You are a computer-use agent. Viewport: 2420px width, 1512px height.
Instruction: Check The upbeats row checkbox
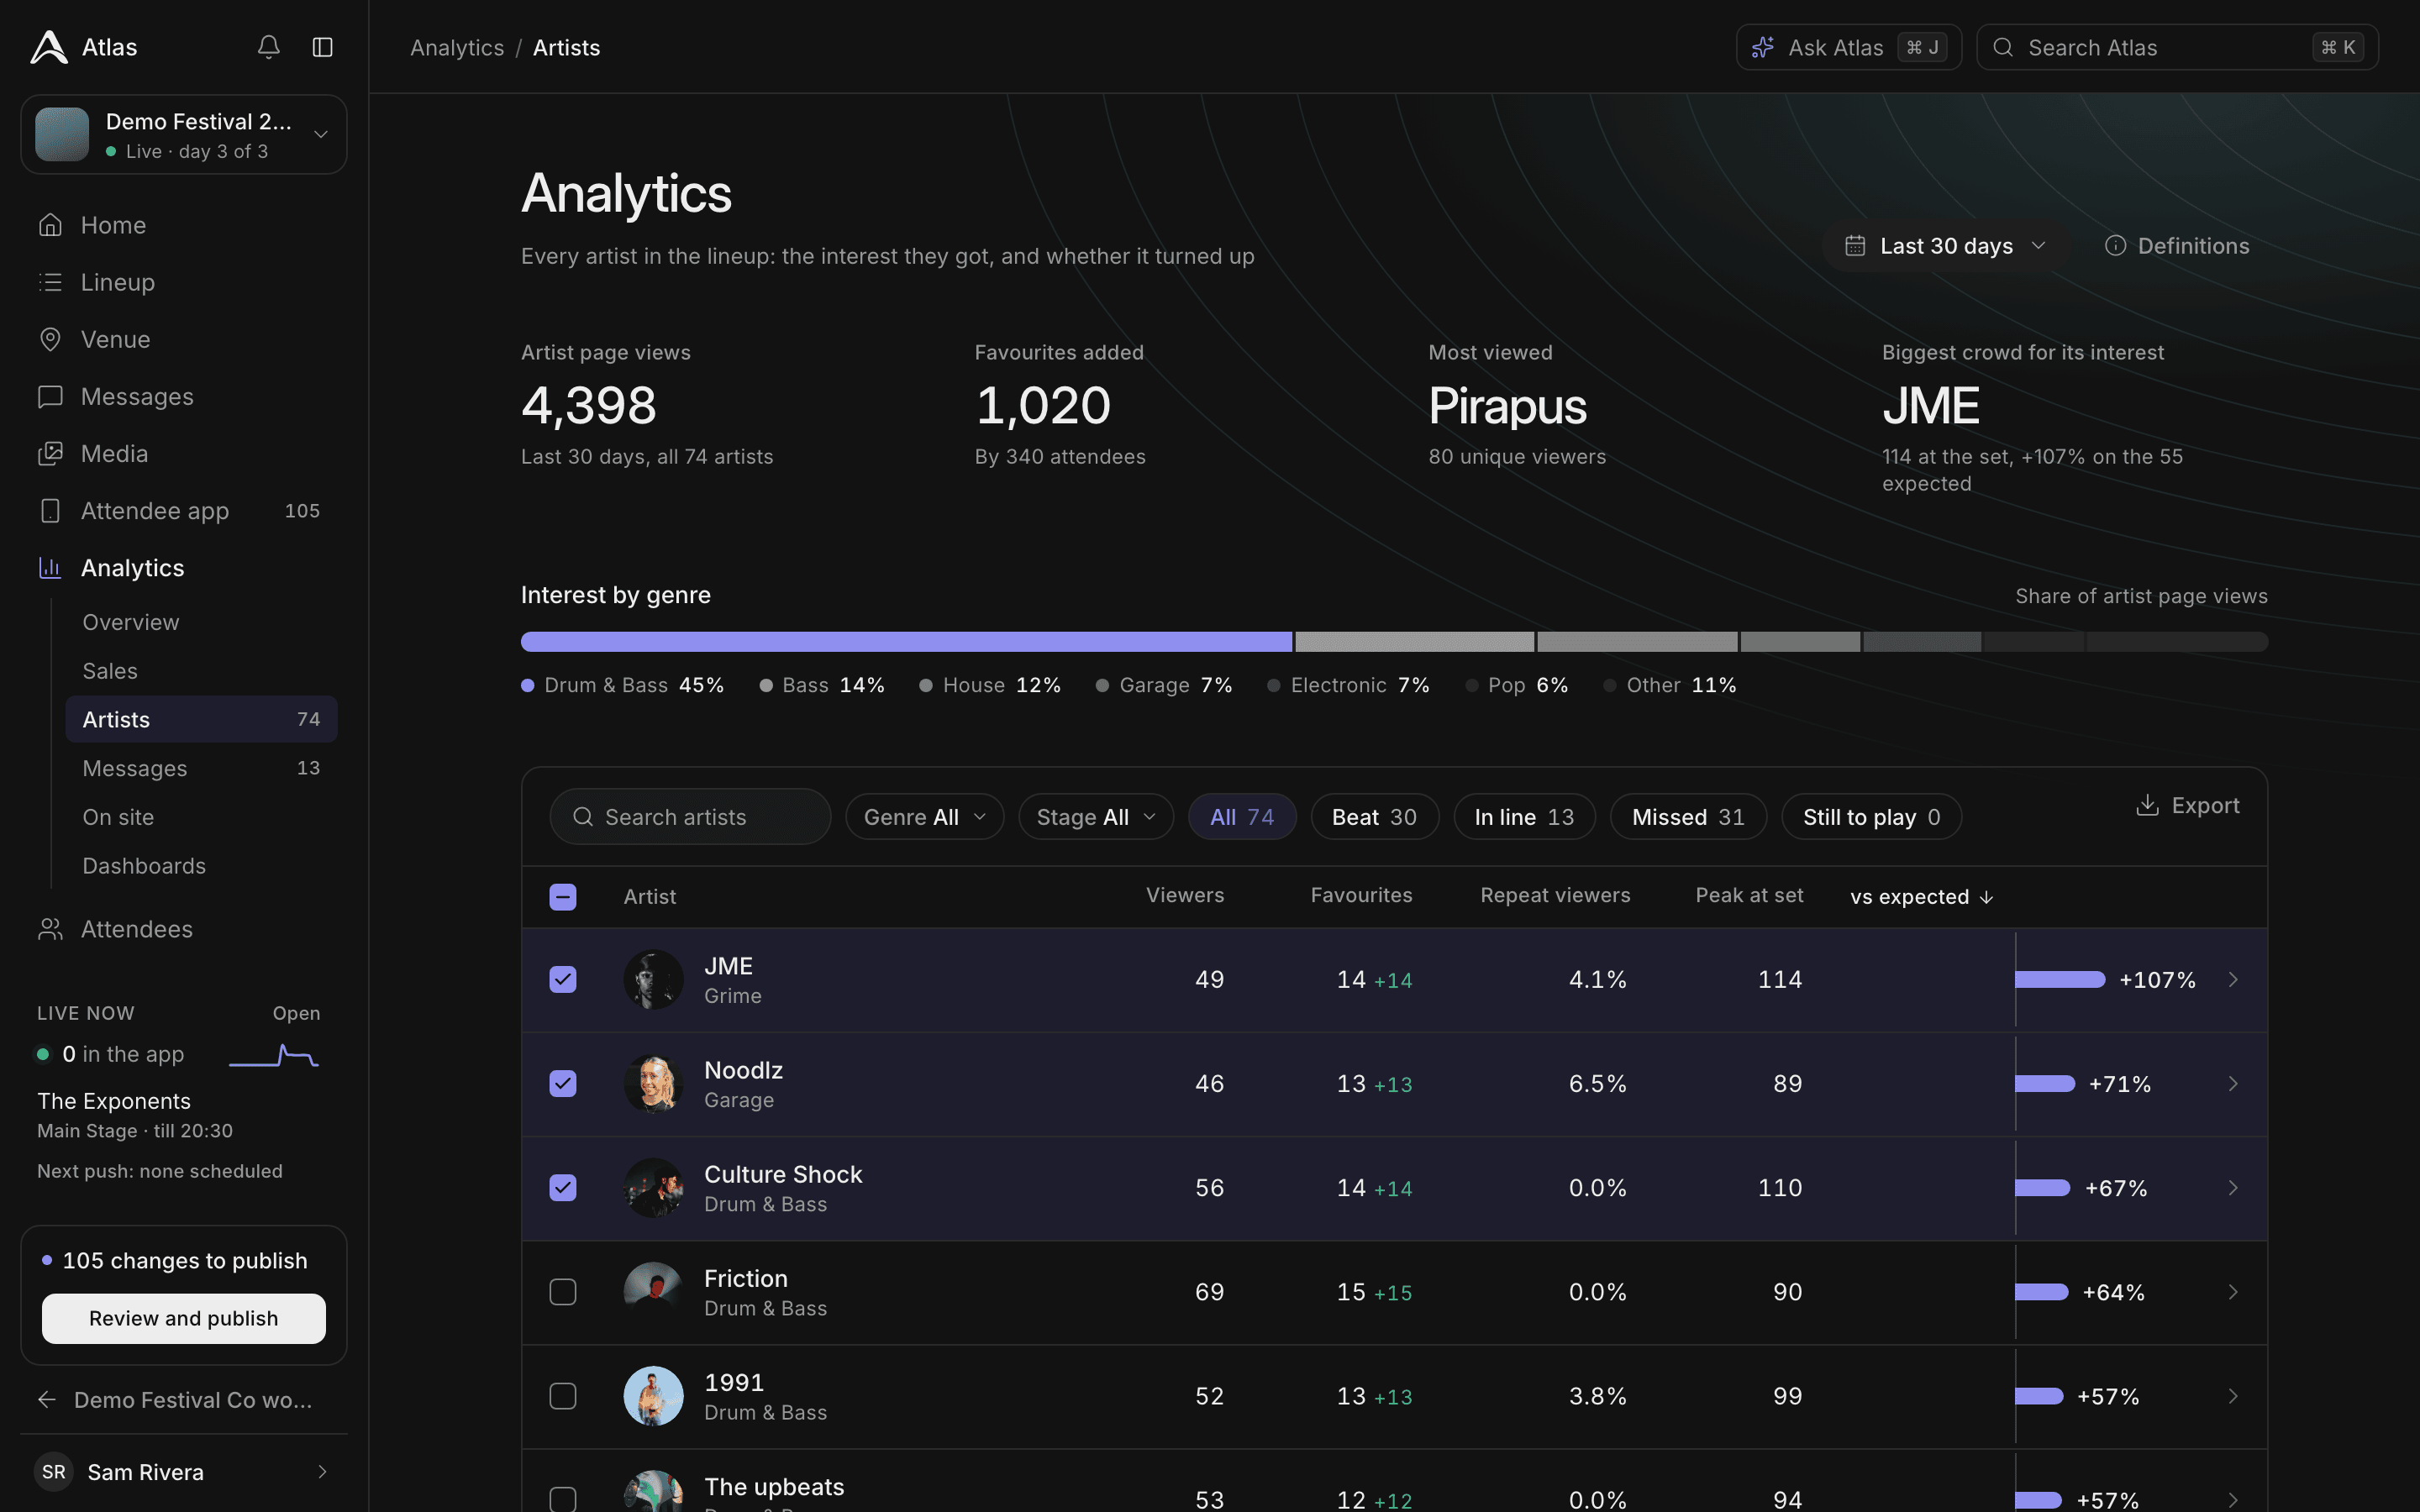tap(563, 1499)
